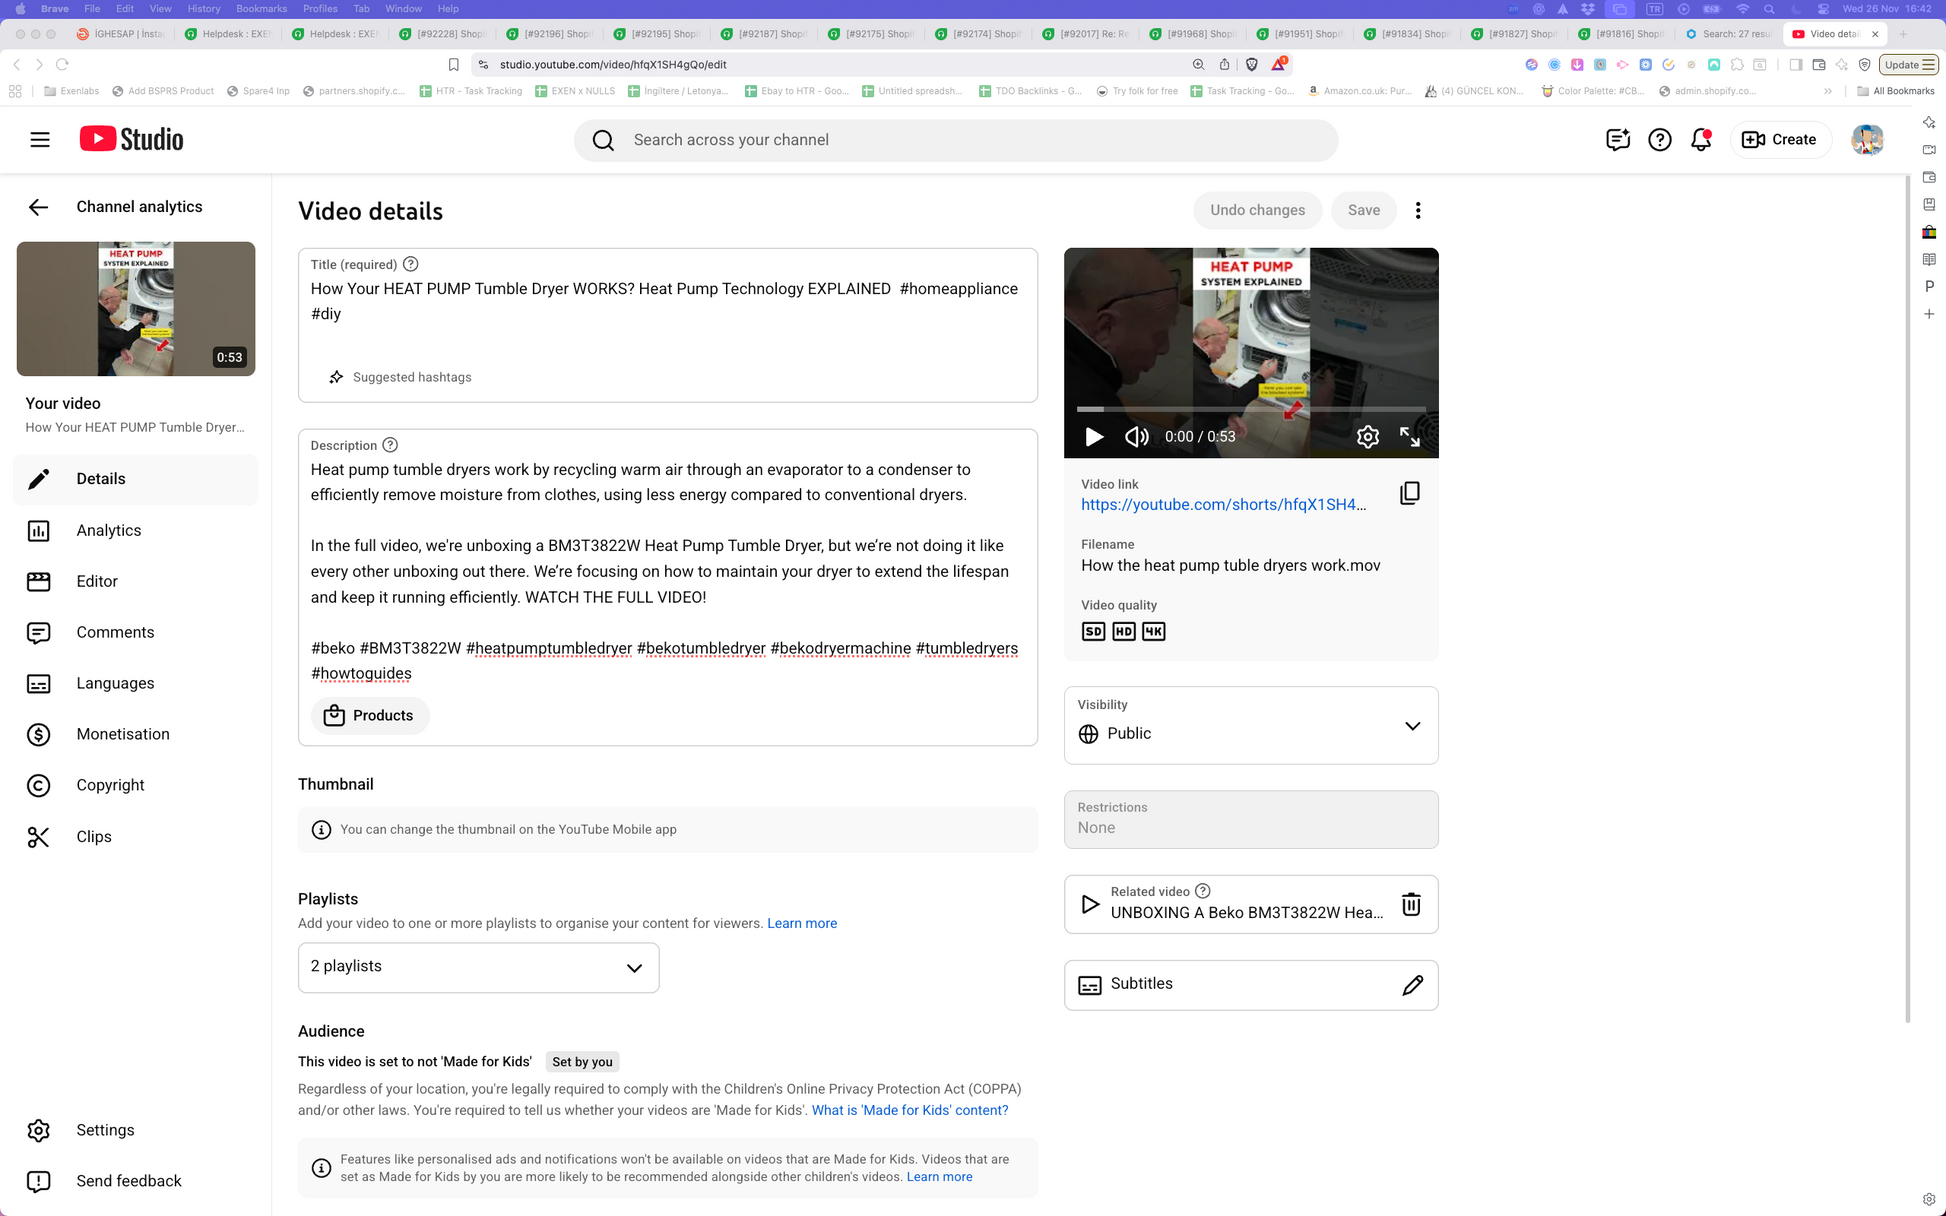Expand the Visibility Public dropdown
This screenshot has height=1216, width=1946.
[1250, 726]
